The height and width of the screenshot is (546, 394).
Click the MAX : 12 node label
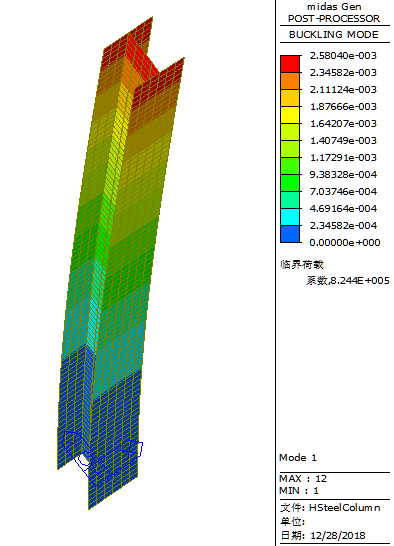(303, 478)
